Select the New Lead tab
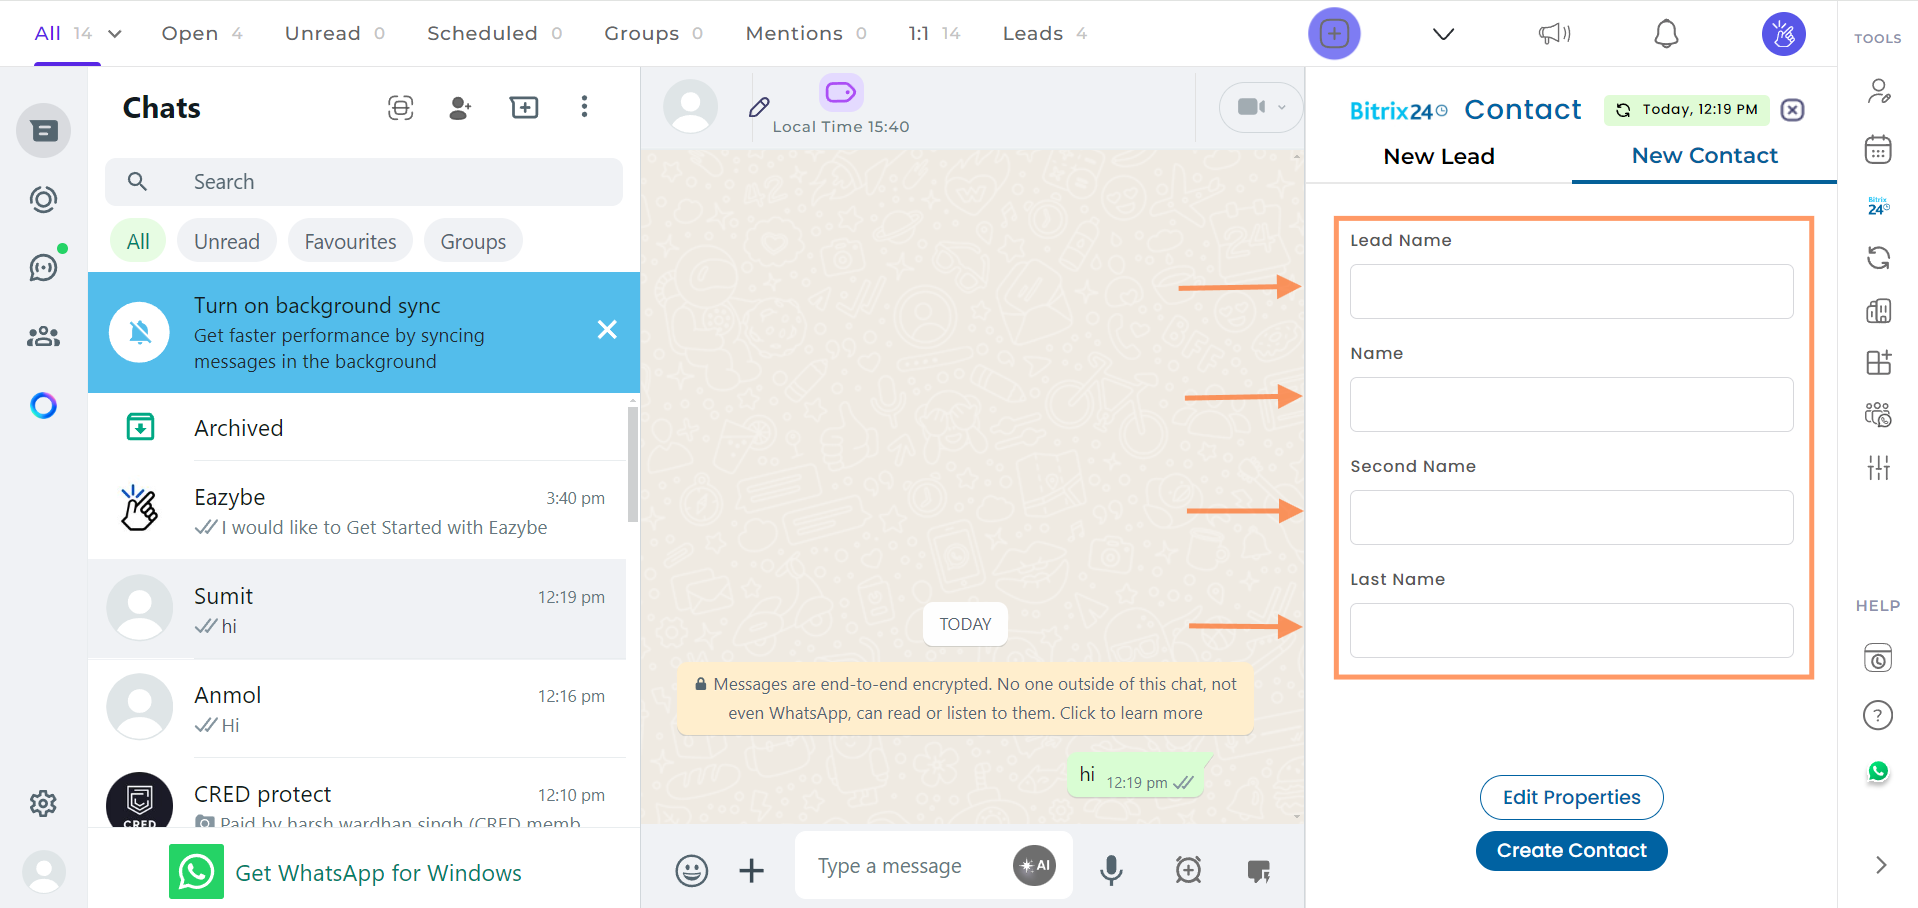This screenshot has height=908, width=1918. [1439, 156]
